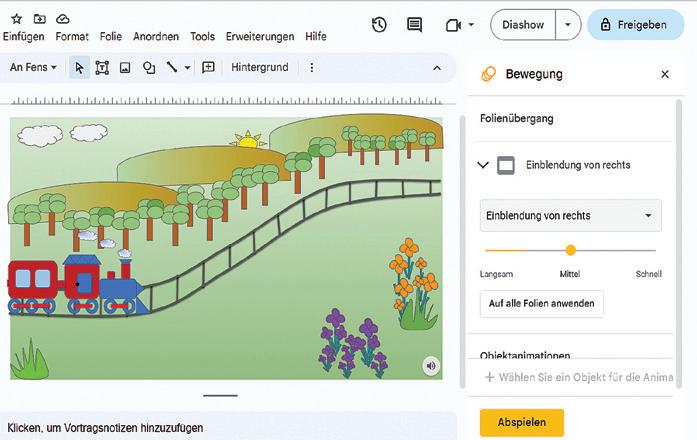Click Auf alle Folien anwenden button

click(541, 303)
